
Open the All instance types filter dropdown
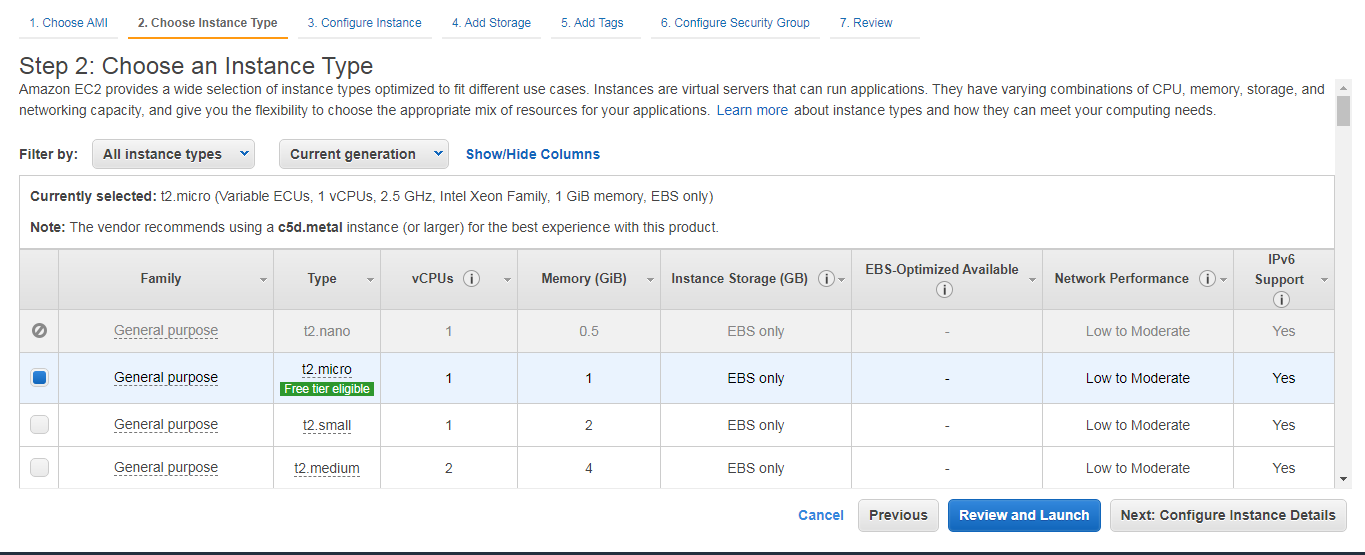click(x=173, y=154)
